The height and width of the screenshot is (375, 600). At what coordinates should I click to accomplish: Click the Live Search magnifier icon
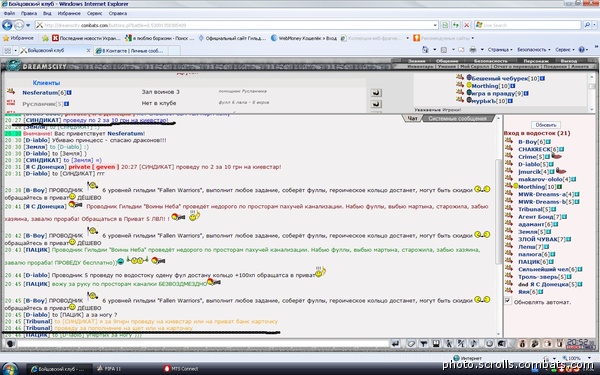coord(587,25)
